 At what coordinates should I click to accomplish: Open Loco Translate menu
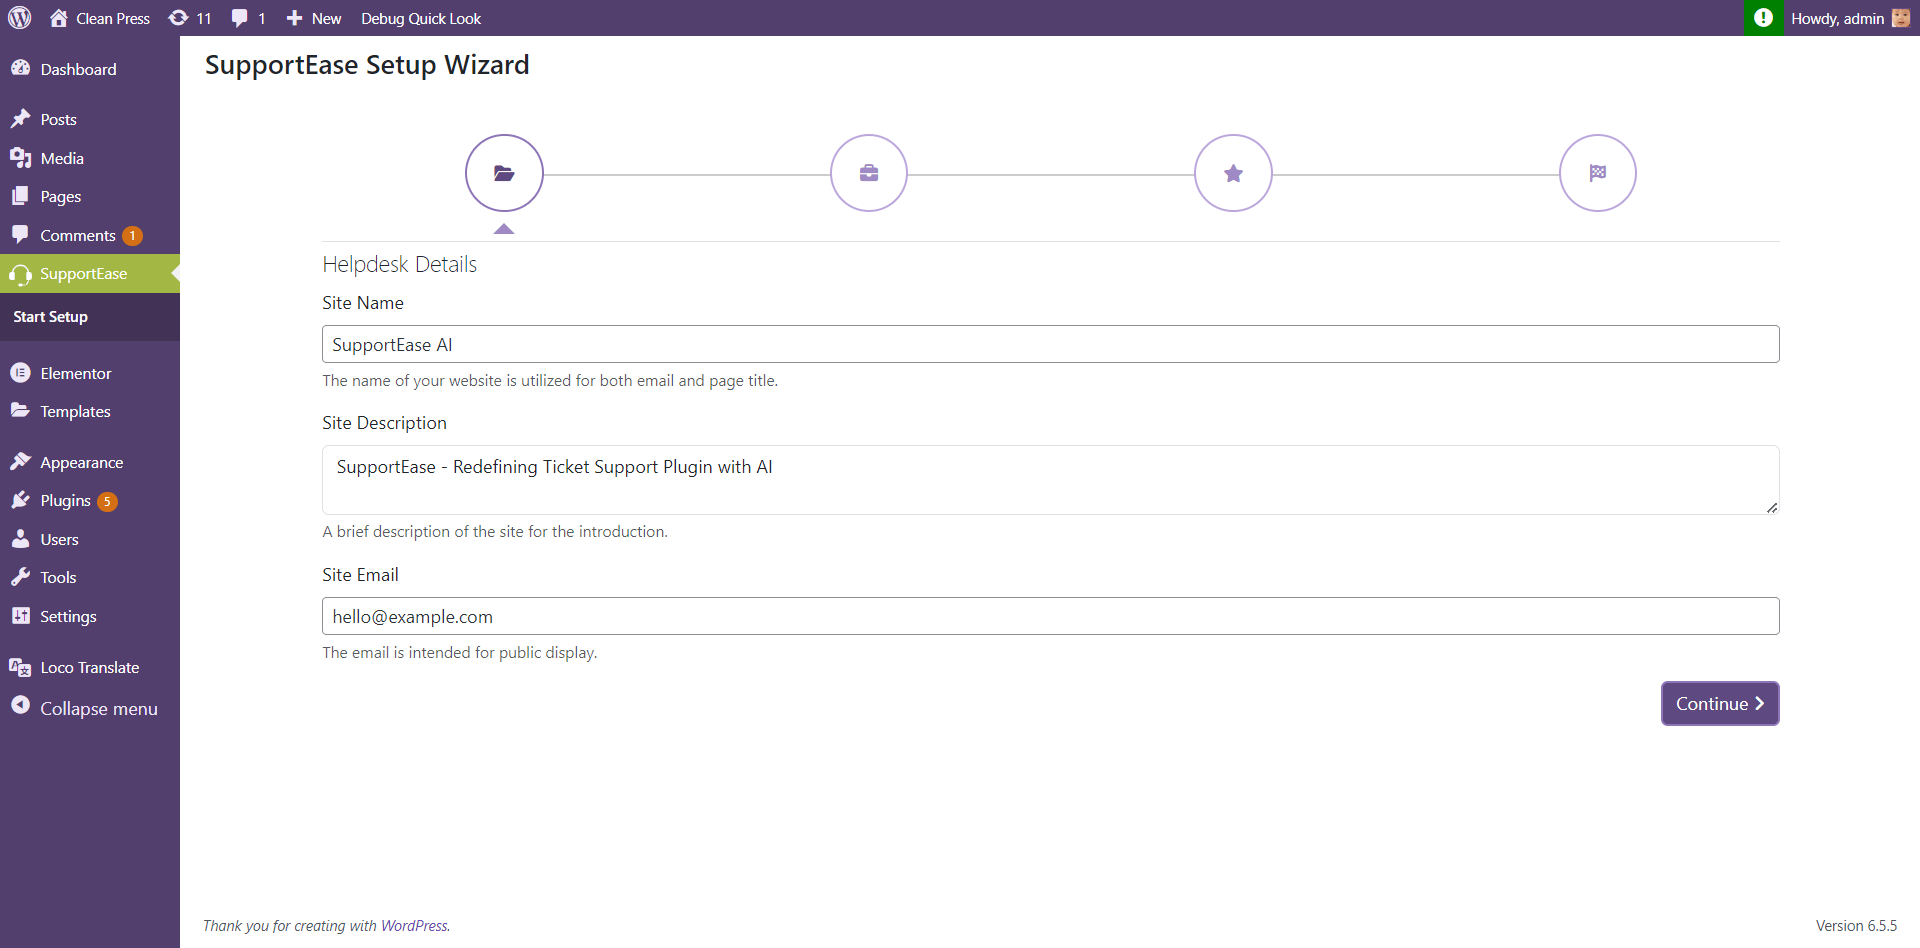pos(90,667)
